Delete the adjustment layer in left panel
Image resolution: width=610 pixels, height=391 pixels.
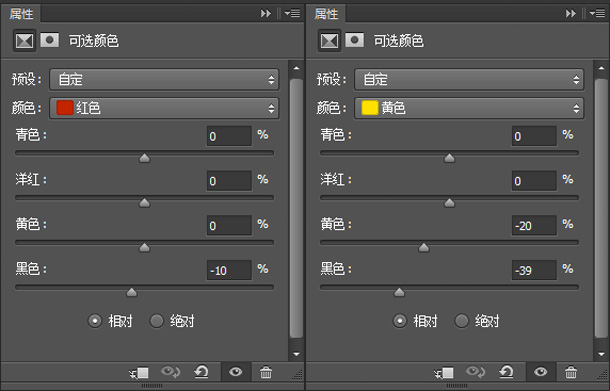click(x=266, y=372)
